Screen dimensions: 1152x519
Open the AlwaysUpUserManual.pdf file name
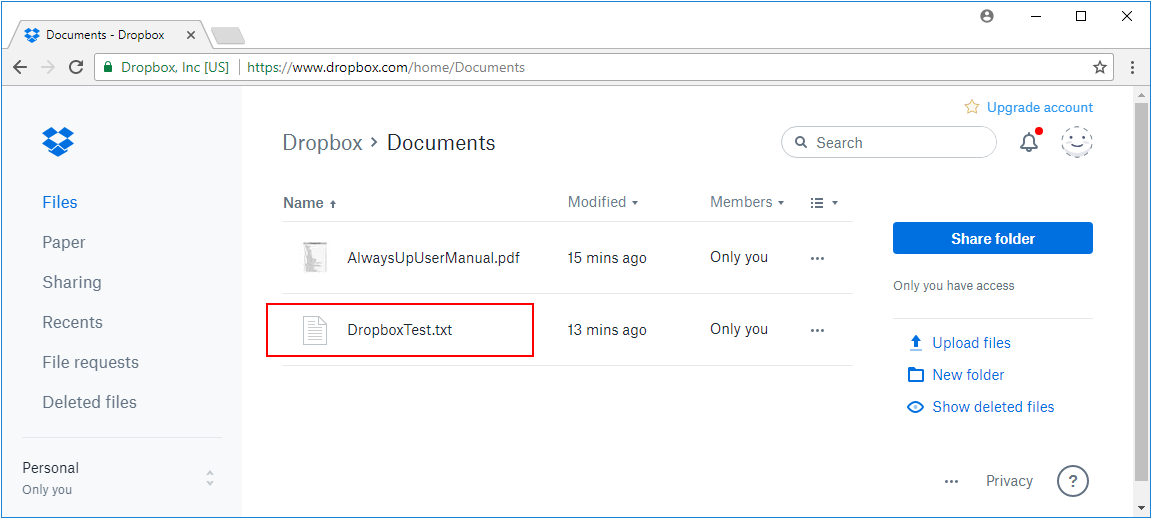pos(434,258)
